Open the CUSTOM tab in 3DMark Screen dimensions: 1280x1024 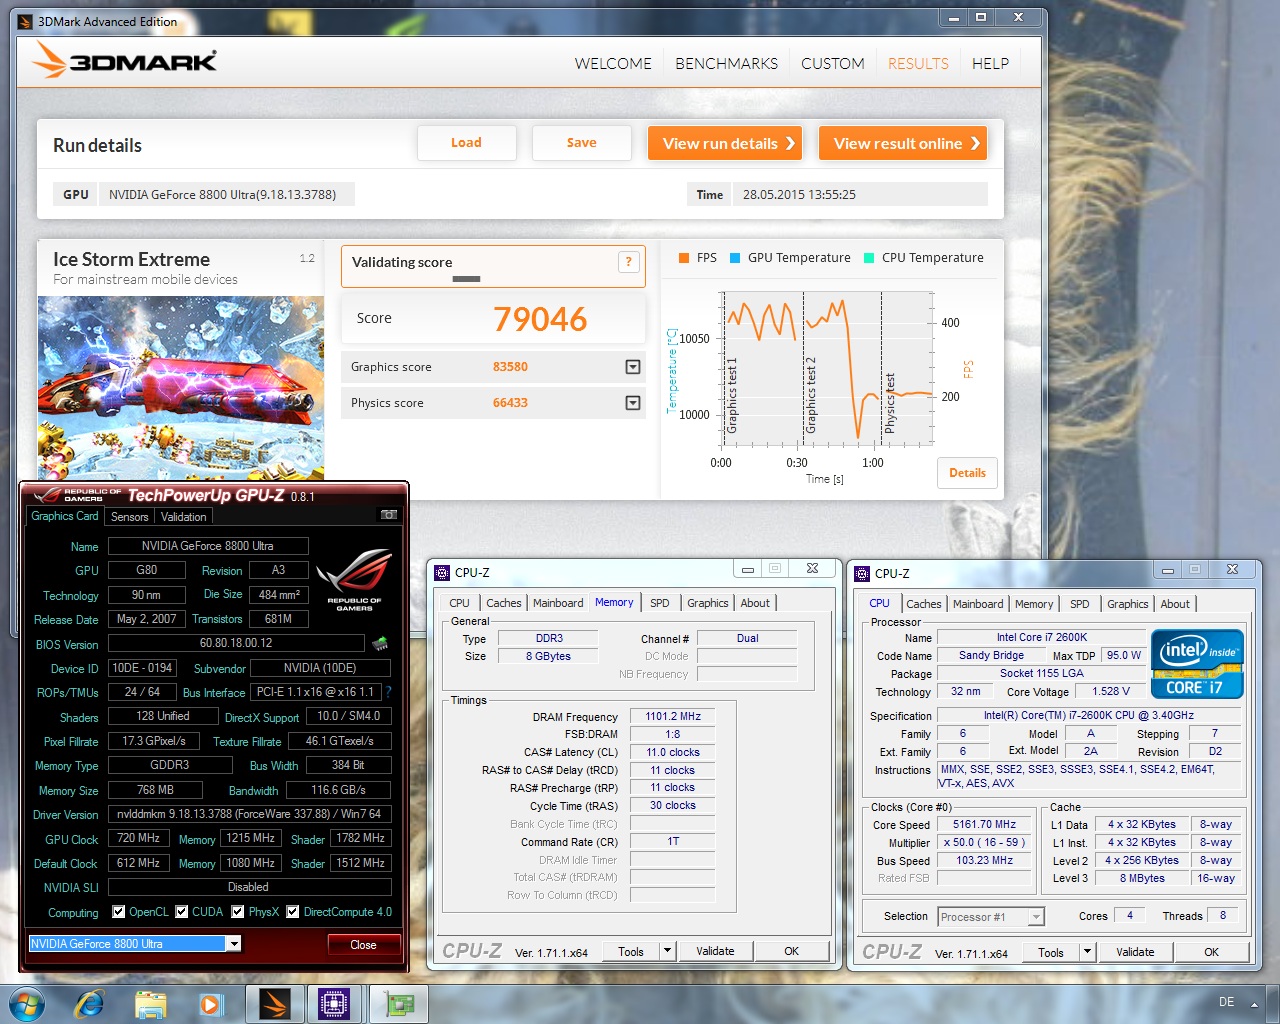click(x=832, y=63)
